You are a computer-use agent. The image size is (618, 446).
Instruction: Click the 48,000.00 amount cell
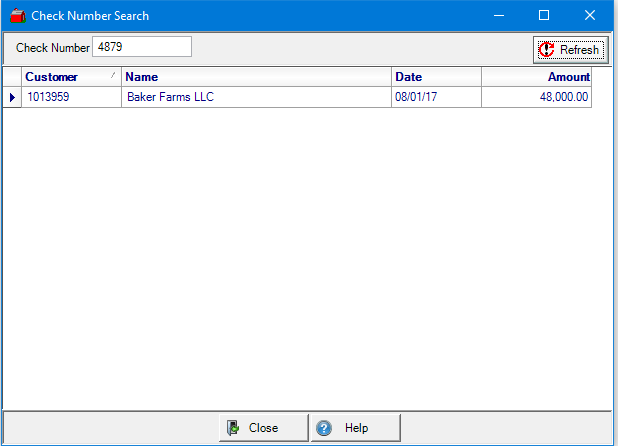pyautogui.click(x=537, y=97)
